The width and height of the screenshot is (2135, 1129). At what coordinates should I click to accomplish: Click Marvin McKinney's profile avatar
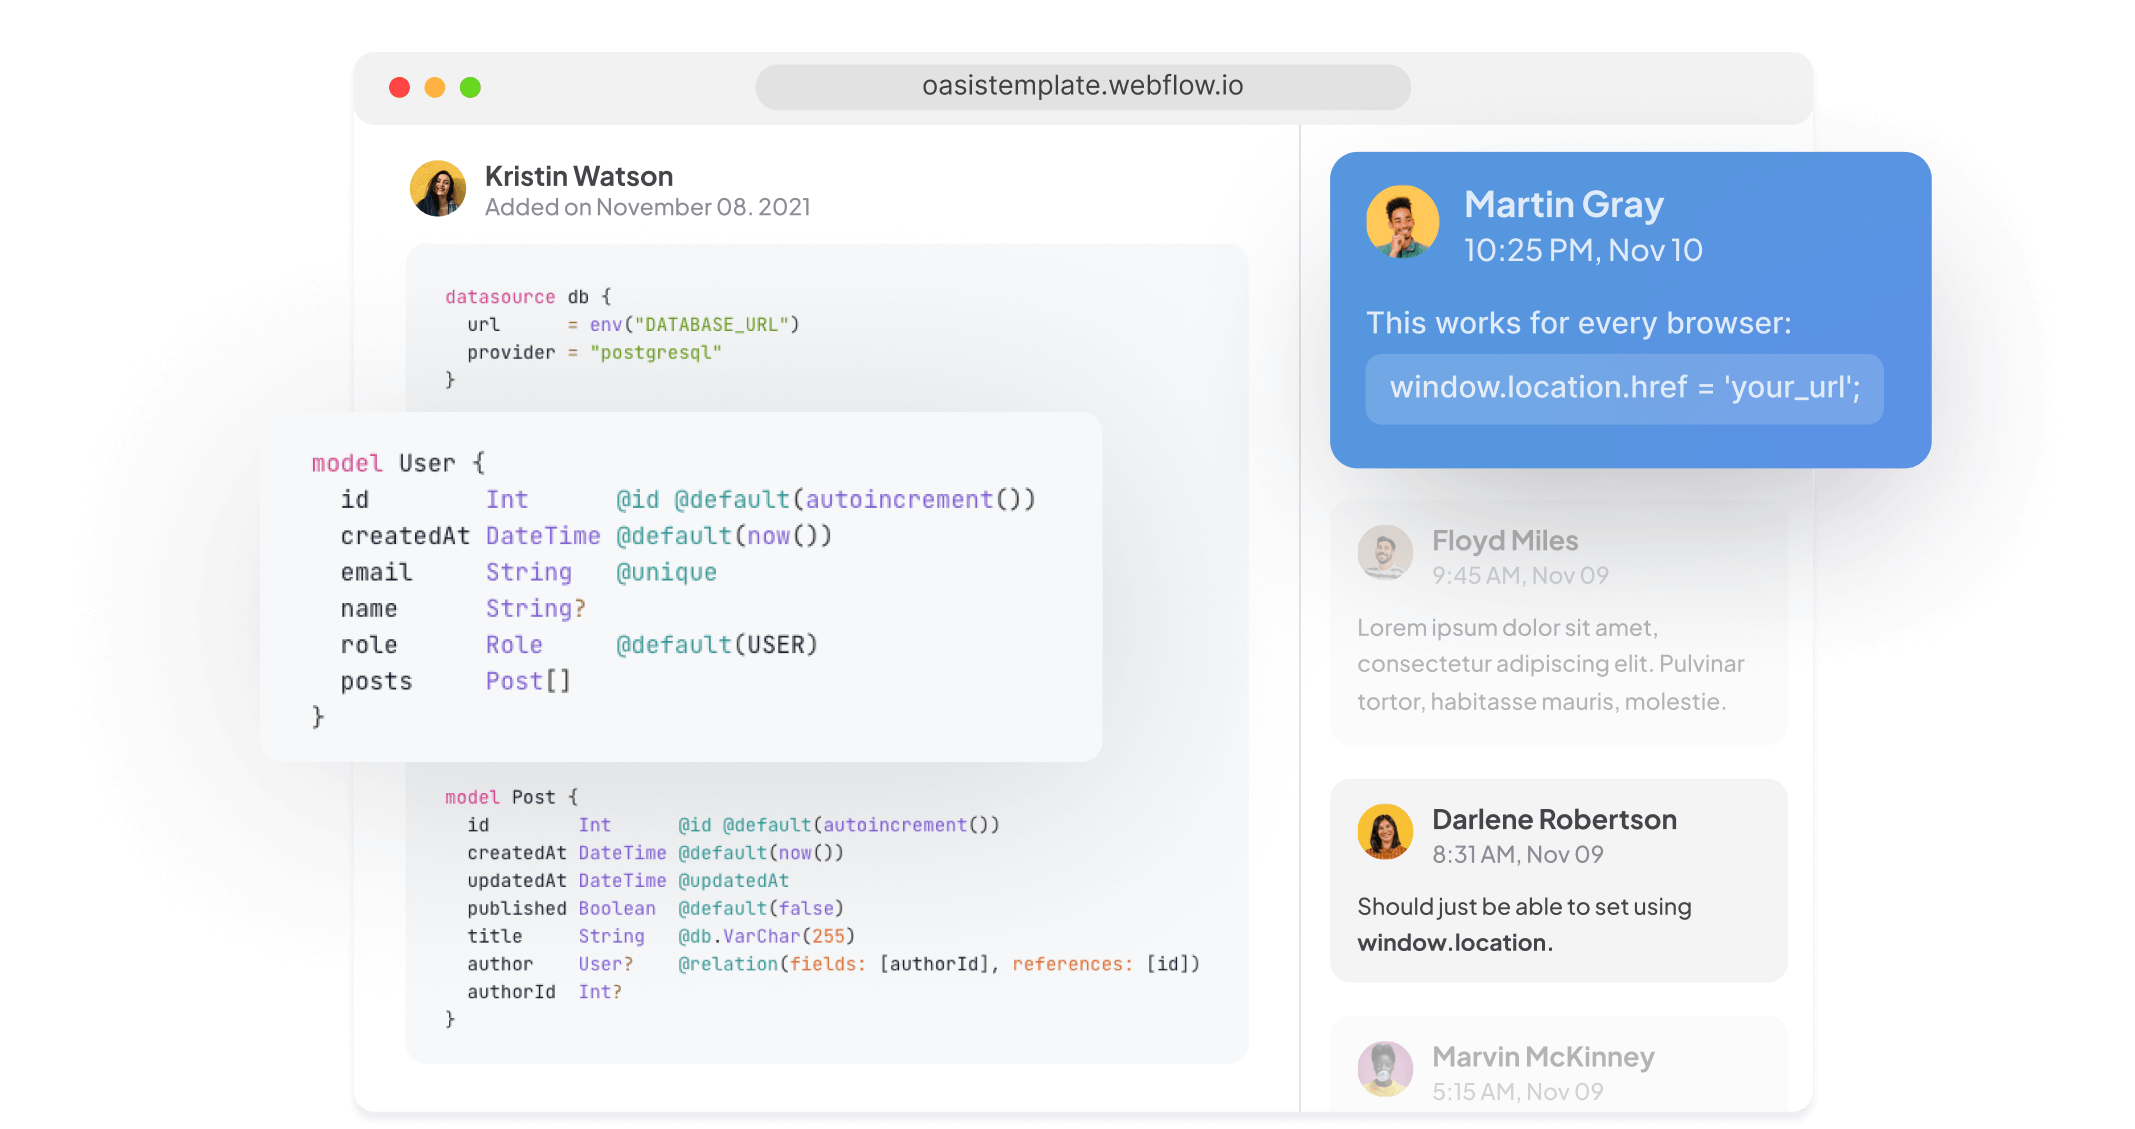click(x=1385, y=1069)
